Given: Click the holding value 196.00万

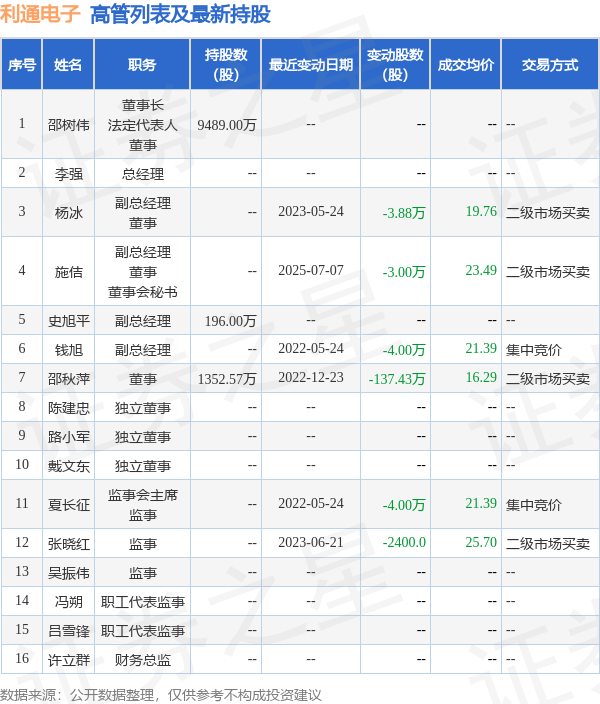Looking at the screenshot, I should [230, 321].
